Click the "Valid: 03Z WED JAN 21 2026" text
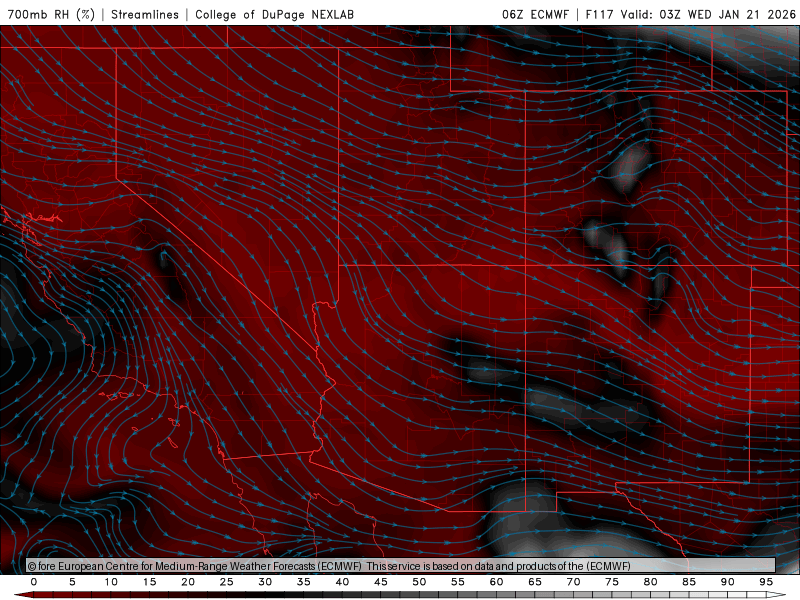The width and height of the screenshot is (800, 600). click(x=708, y=14)
